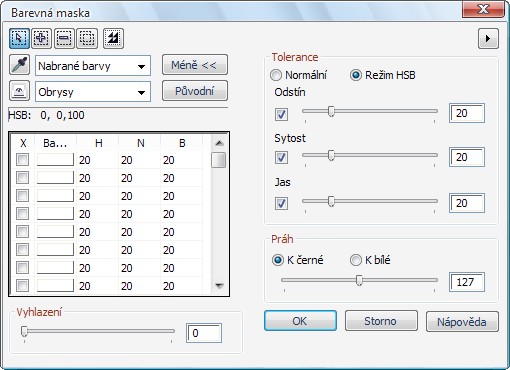510x370 pixels.
Task: Click the color list scrollbar thumb
Action: pos(219,160)
